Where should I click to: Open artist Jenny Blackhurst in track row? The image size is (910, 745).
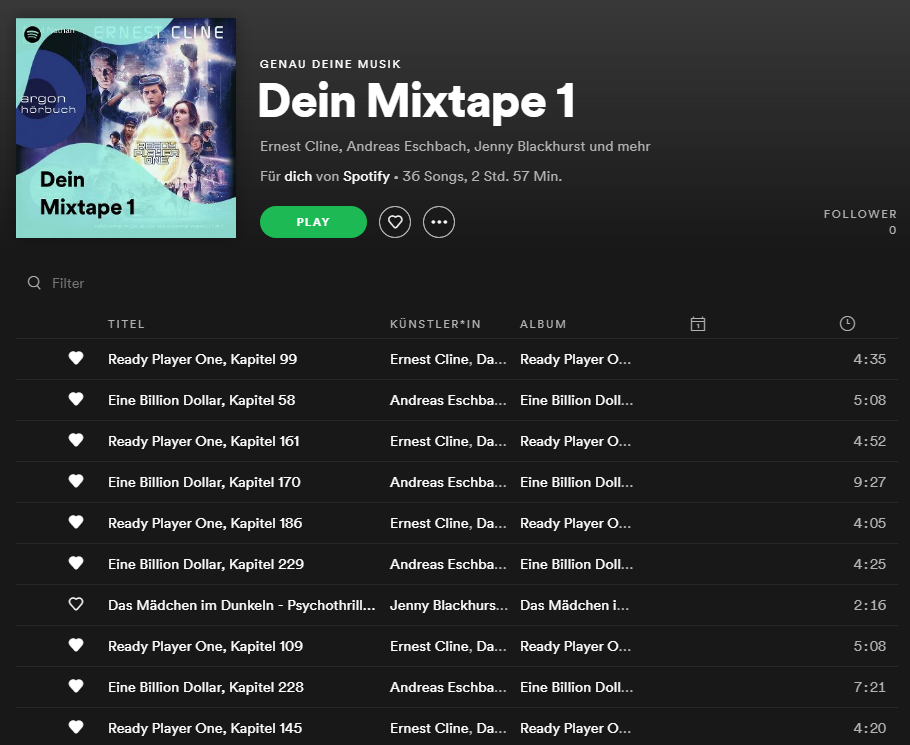(449, 605)
